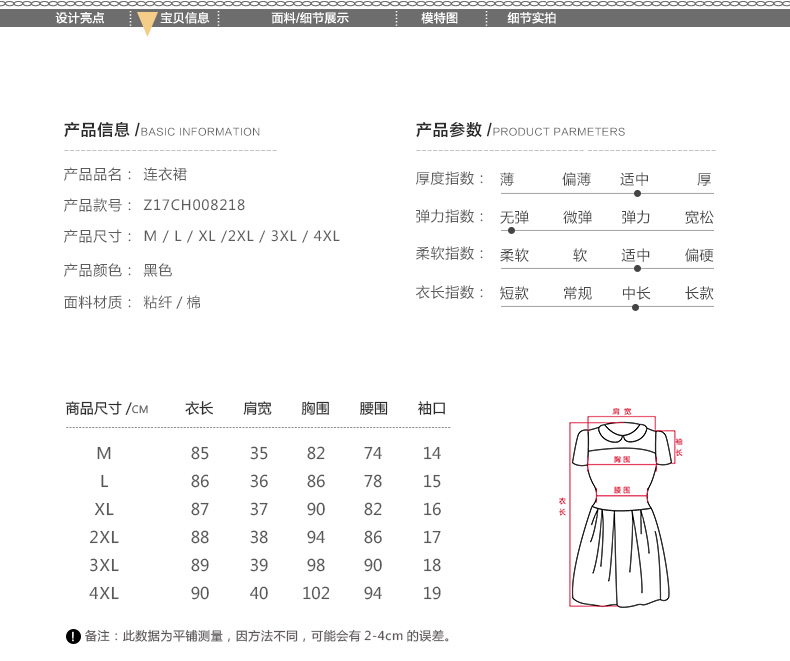Click size list M / L / XL /2XL / 3XL / 4XL
790x661 pixels.
click(x=241, y=236)
